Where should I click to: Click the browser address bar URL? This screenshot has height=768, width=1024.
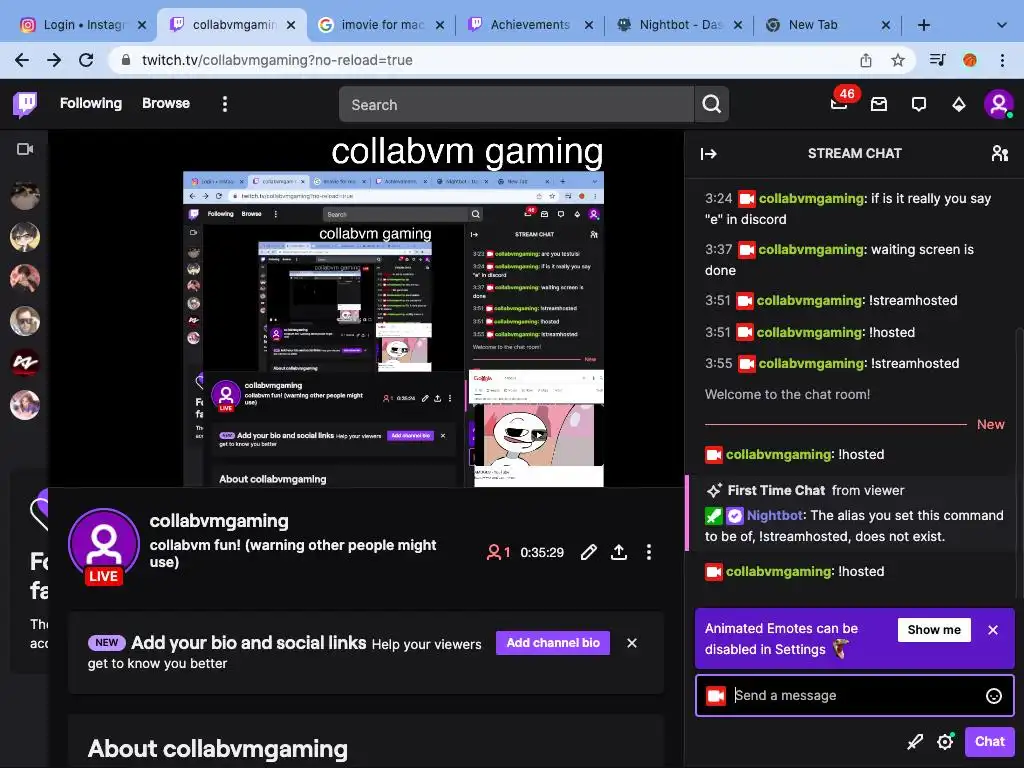[x=277, y=60]
